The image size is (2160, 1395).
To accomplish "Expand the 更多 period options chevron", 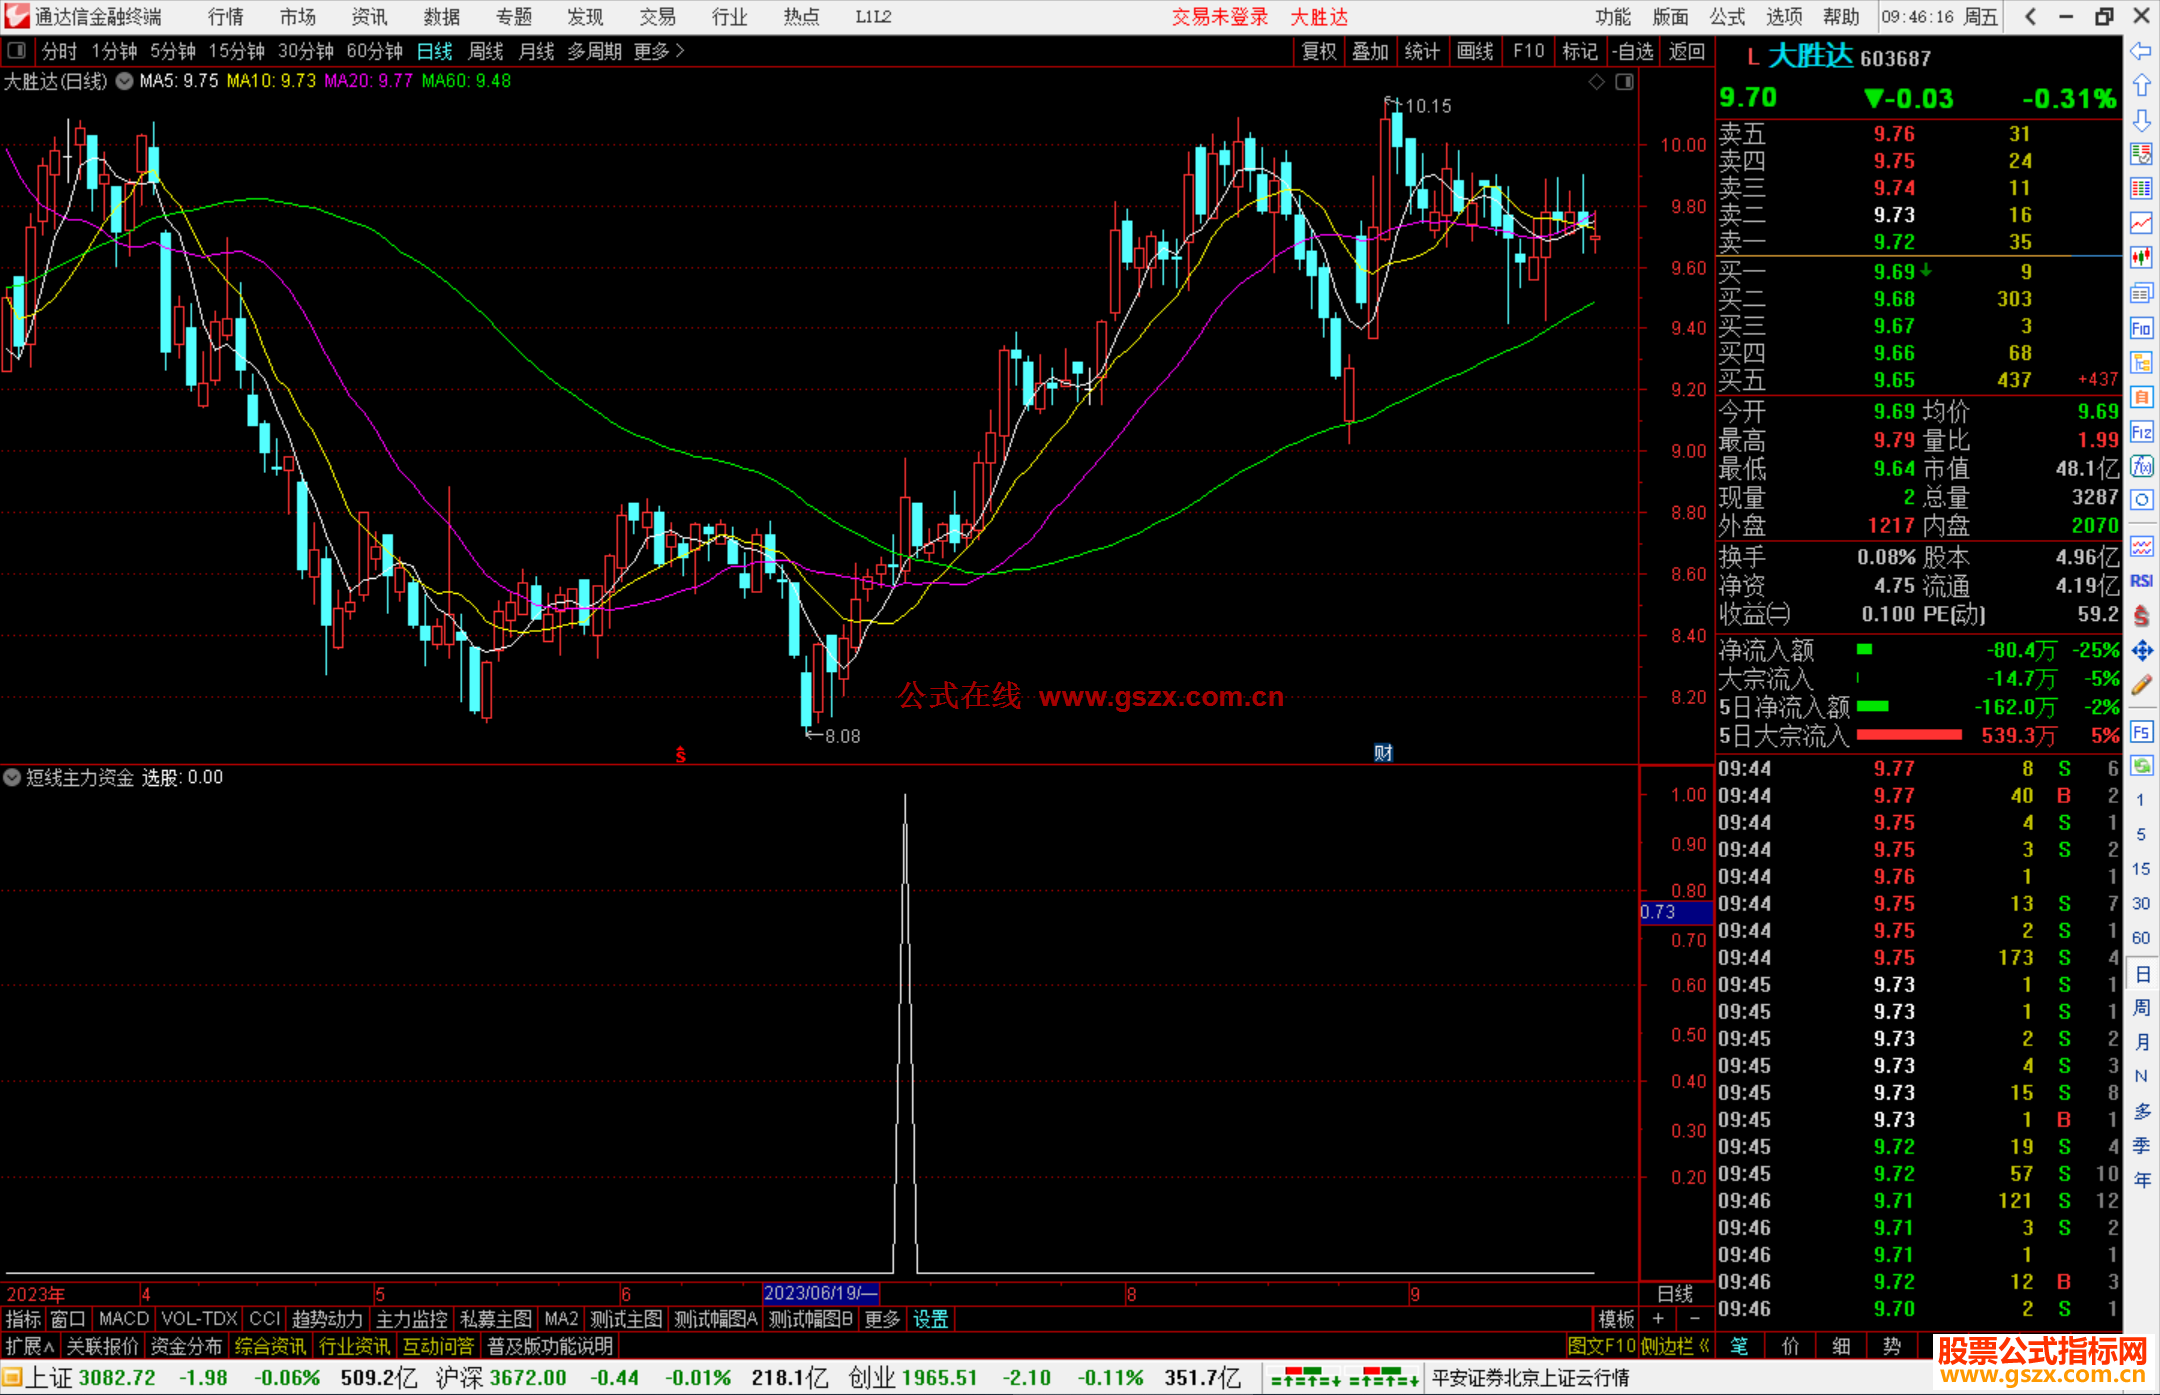I will point(681,51).
